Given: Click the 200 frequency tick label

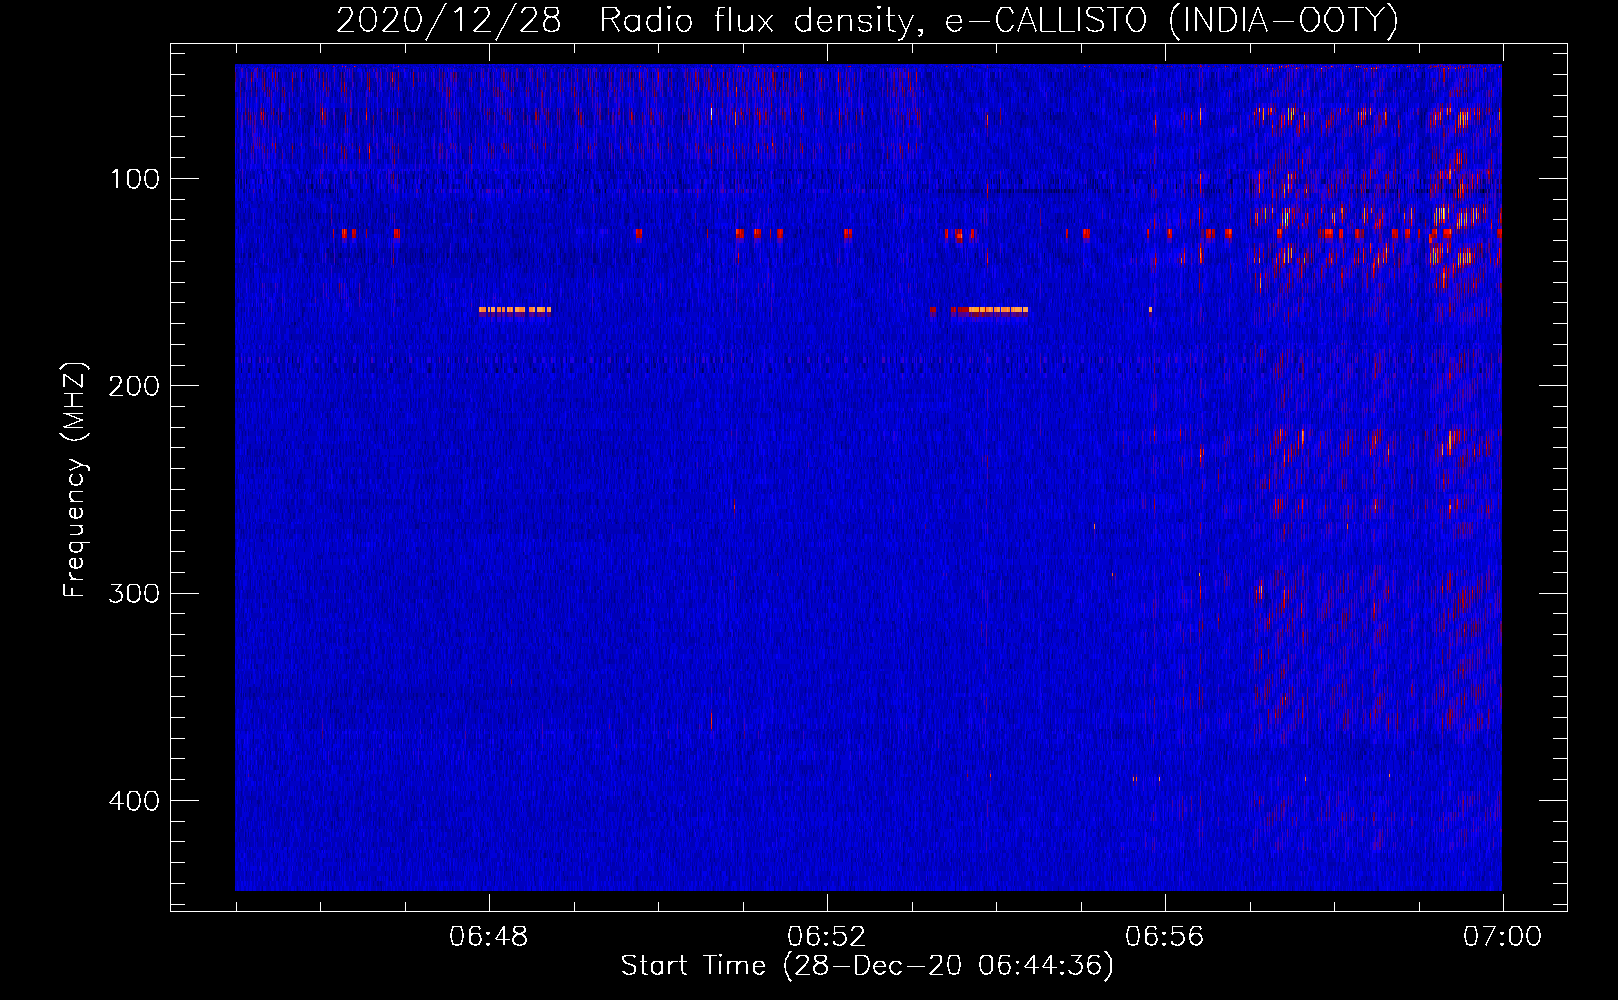Looking at the screenshot, I should (135, 386).
